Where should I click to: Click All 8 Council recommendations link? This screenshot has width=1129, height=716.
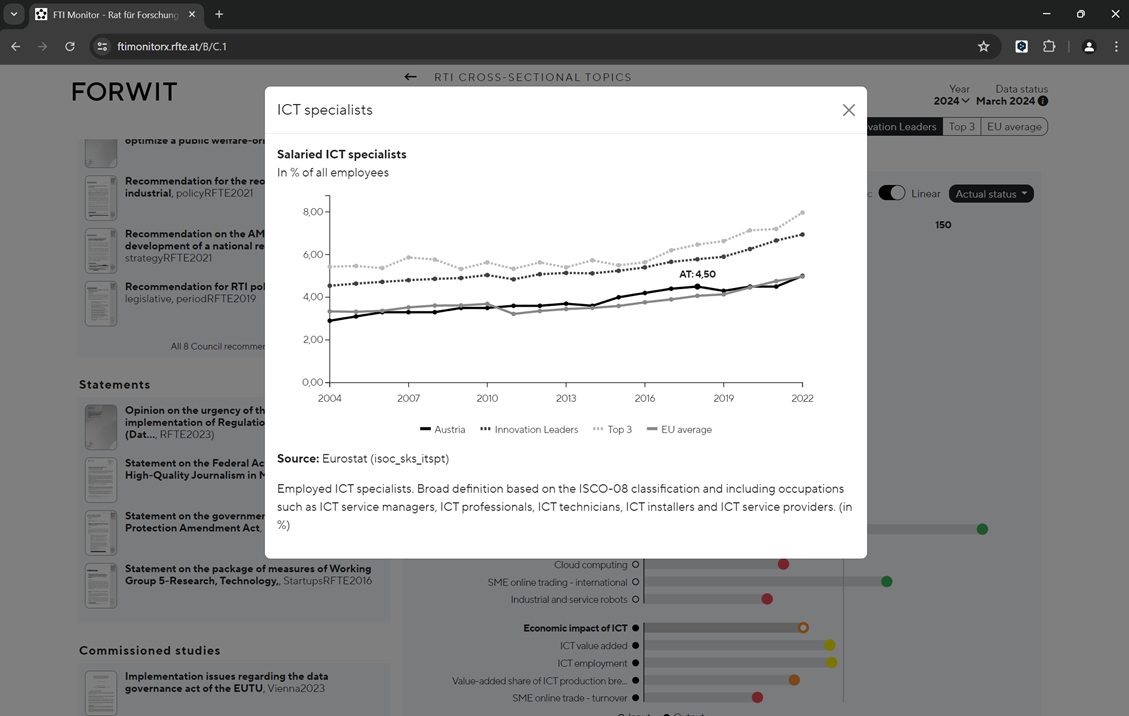pos(217,346)
